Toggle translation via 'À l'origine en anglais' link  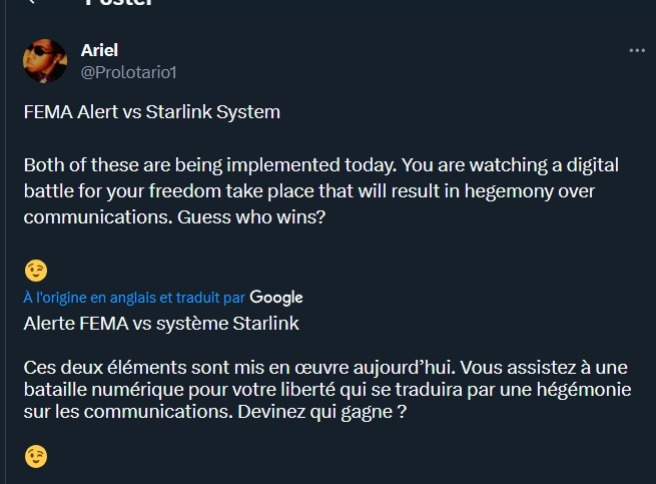[x=134, y=297]
